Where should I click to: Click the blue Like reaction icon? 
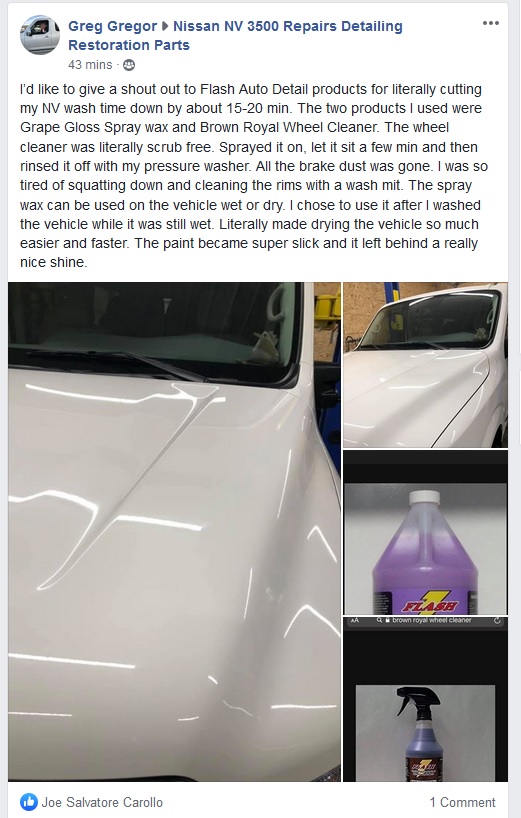pyautogui.click(x=29, y=802)
